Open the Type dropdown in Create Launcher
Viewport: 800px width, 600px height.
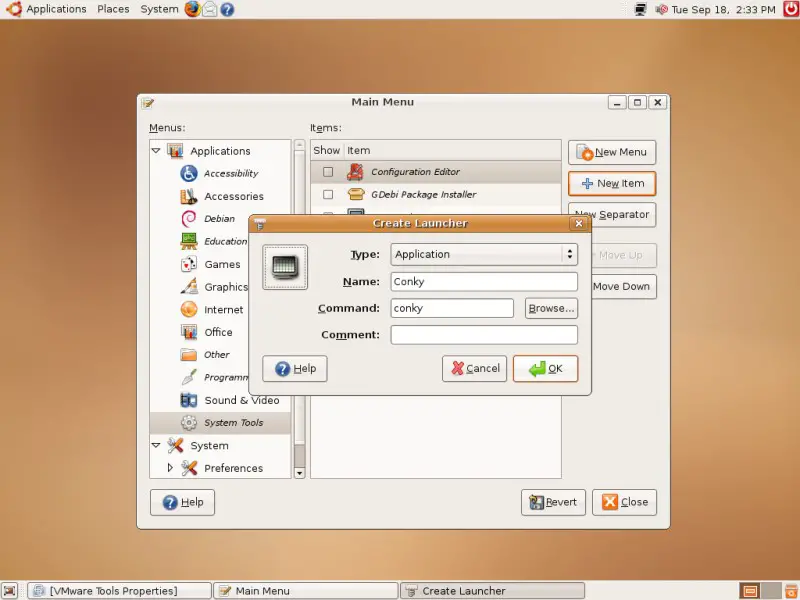click(484, 254)
